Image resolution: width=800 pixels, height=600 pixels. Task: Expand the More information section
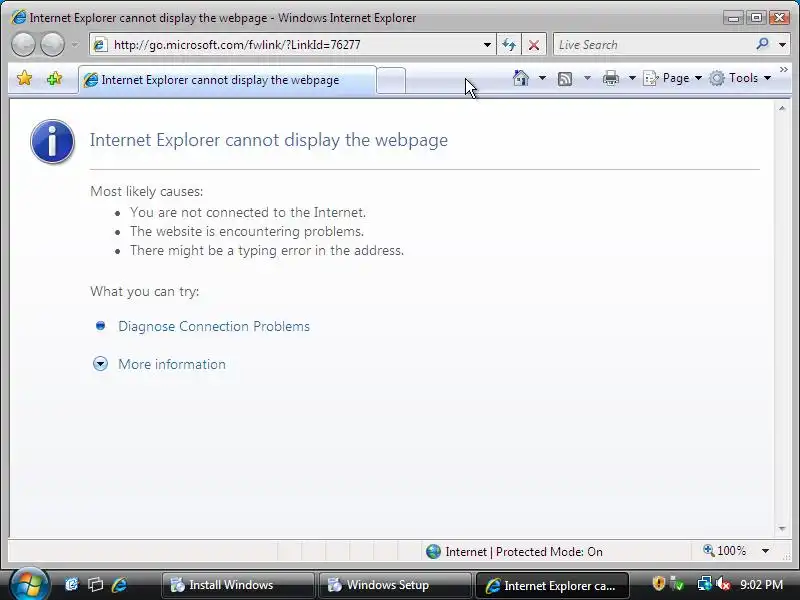pos(101,364)
